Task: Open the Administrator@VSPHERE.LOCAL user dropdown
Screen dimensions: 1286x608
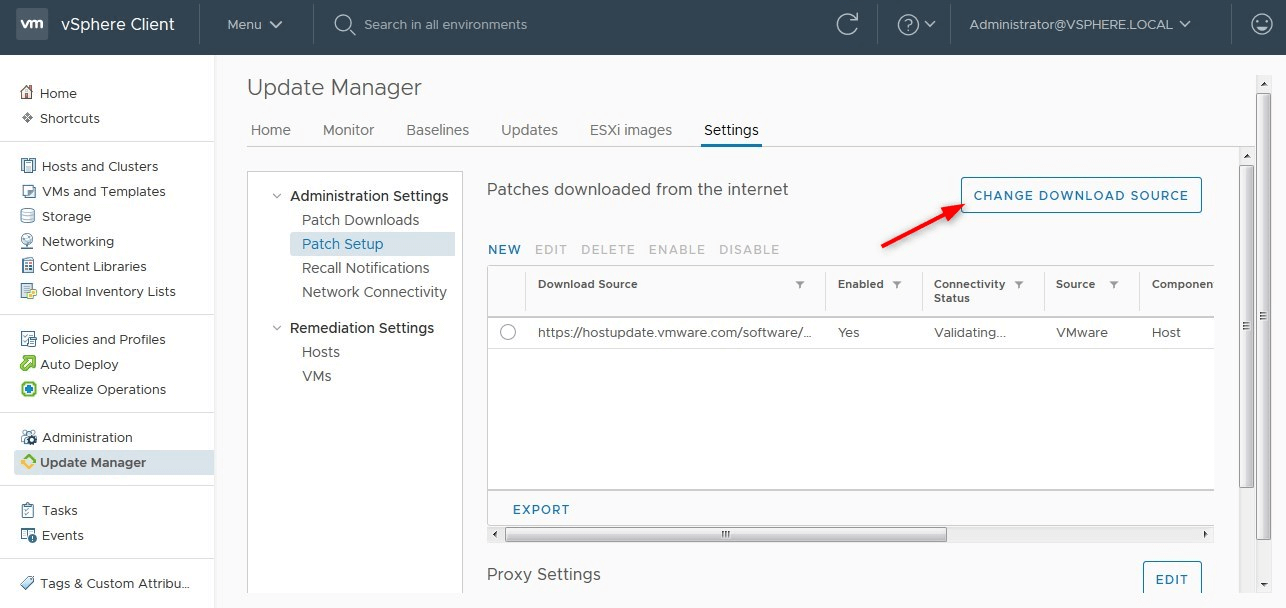Action: point(1081,24)
